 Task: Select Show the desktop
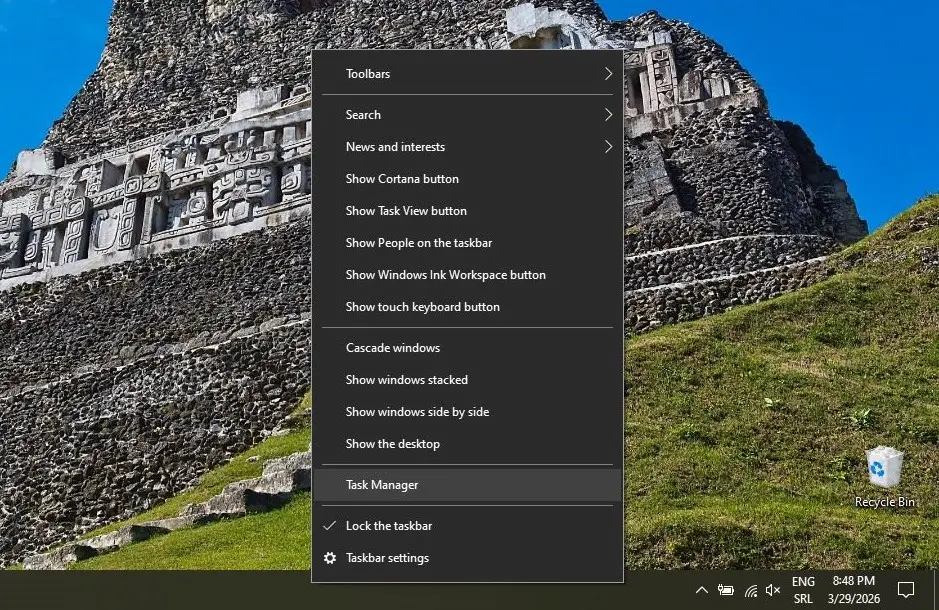click(392, 443)
